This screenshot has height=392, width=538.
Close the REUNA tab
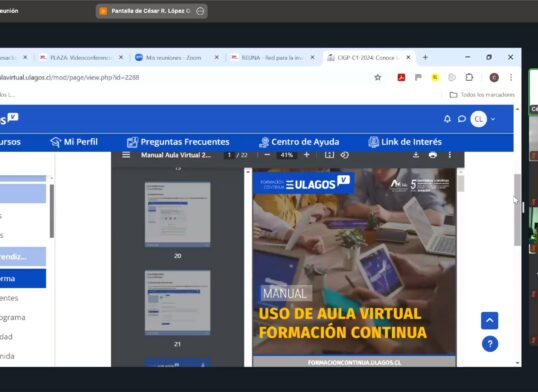312,57
